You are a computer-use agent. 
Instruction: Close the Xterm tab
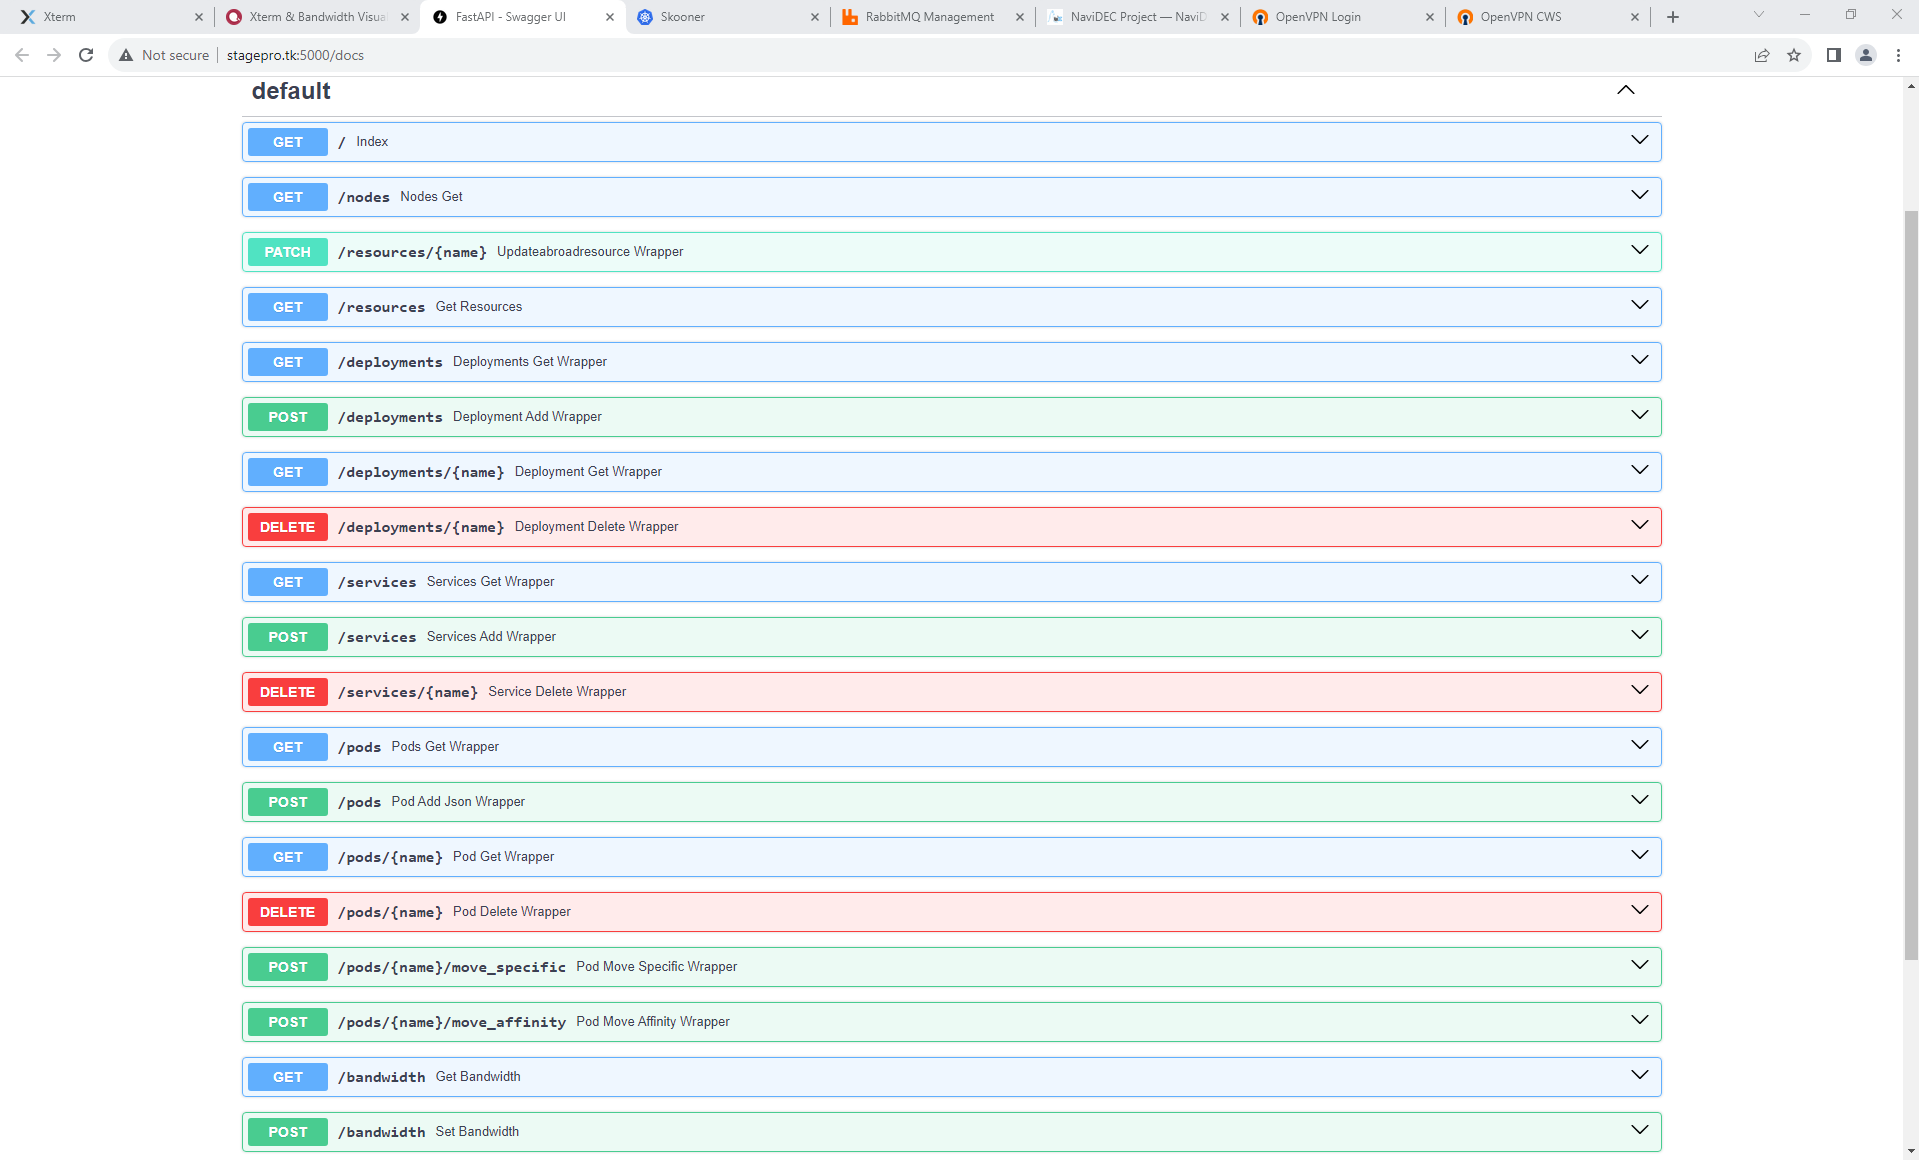pyautogui.click(x=199, y=17)
